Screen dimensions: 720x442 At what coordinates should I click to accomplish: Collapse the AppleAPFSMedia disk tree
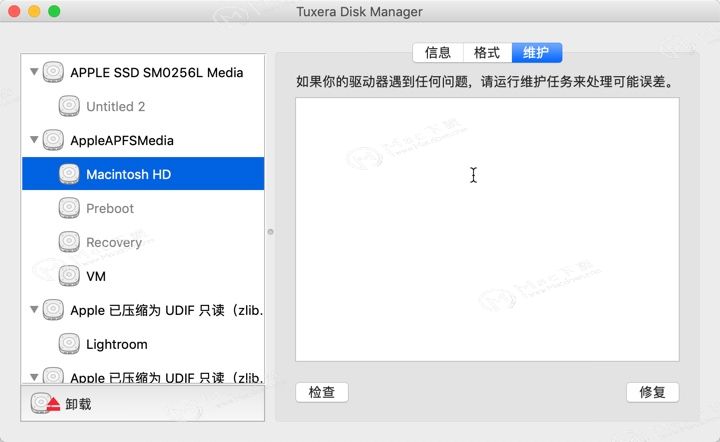pos(34,140)
